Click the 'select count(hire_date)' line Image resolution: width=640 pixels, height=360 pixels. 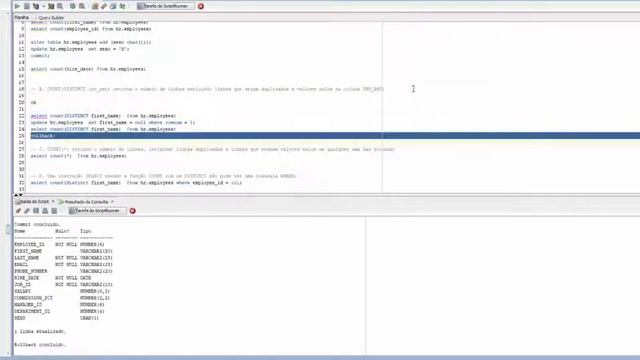88,69
